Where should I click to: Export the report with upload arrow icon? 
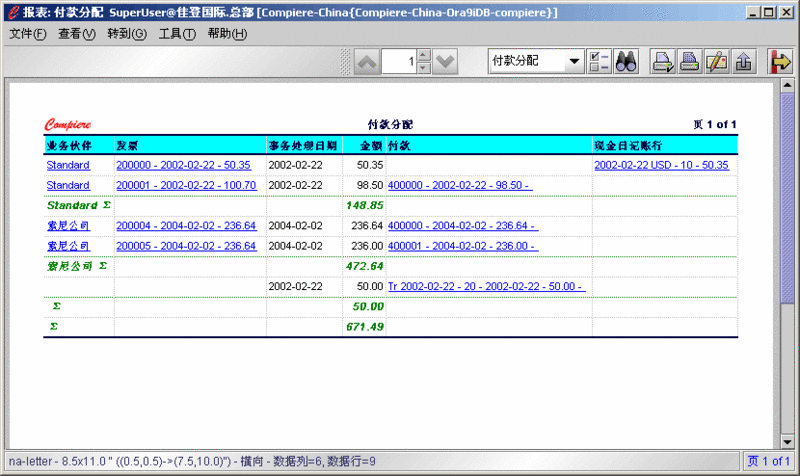click(743, 62)
